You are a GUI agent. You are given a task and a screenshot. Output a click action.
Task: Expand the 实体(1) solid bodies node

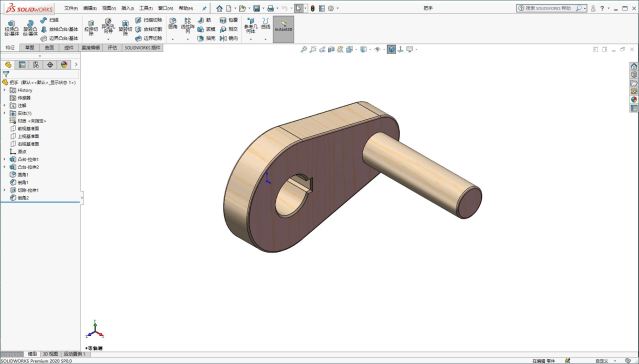tap(5, 113)
